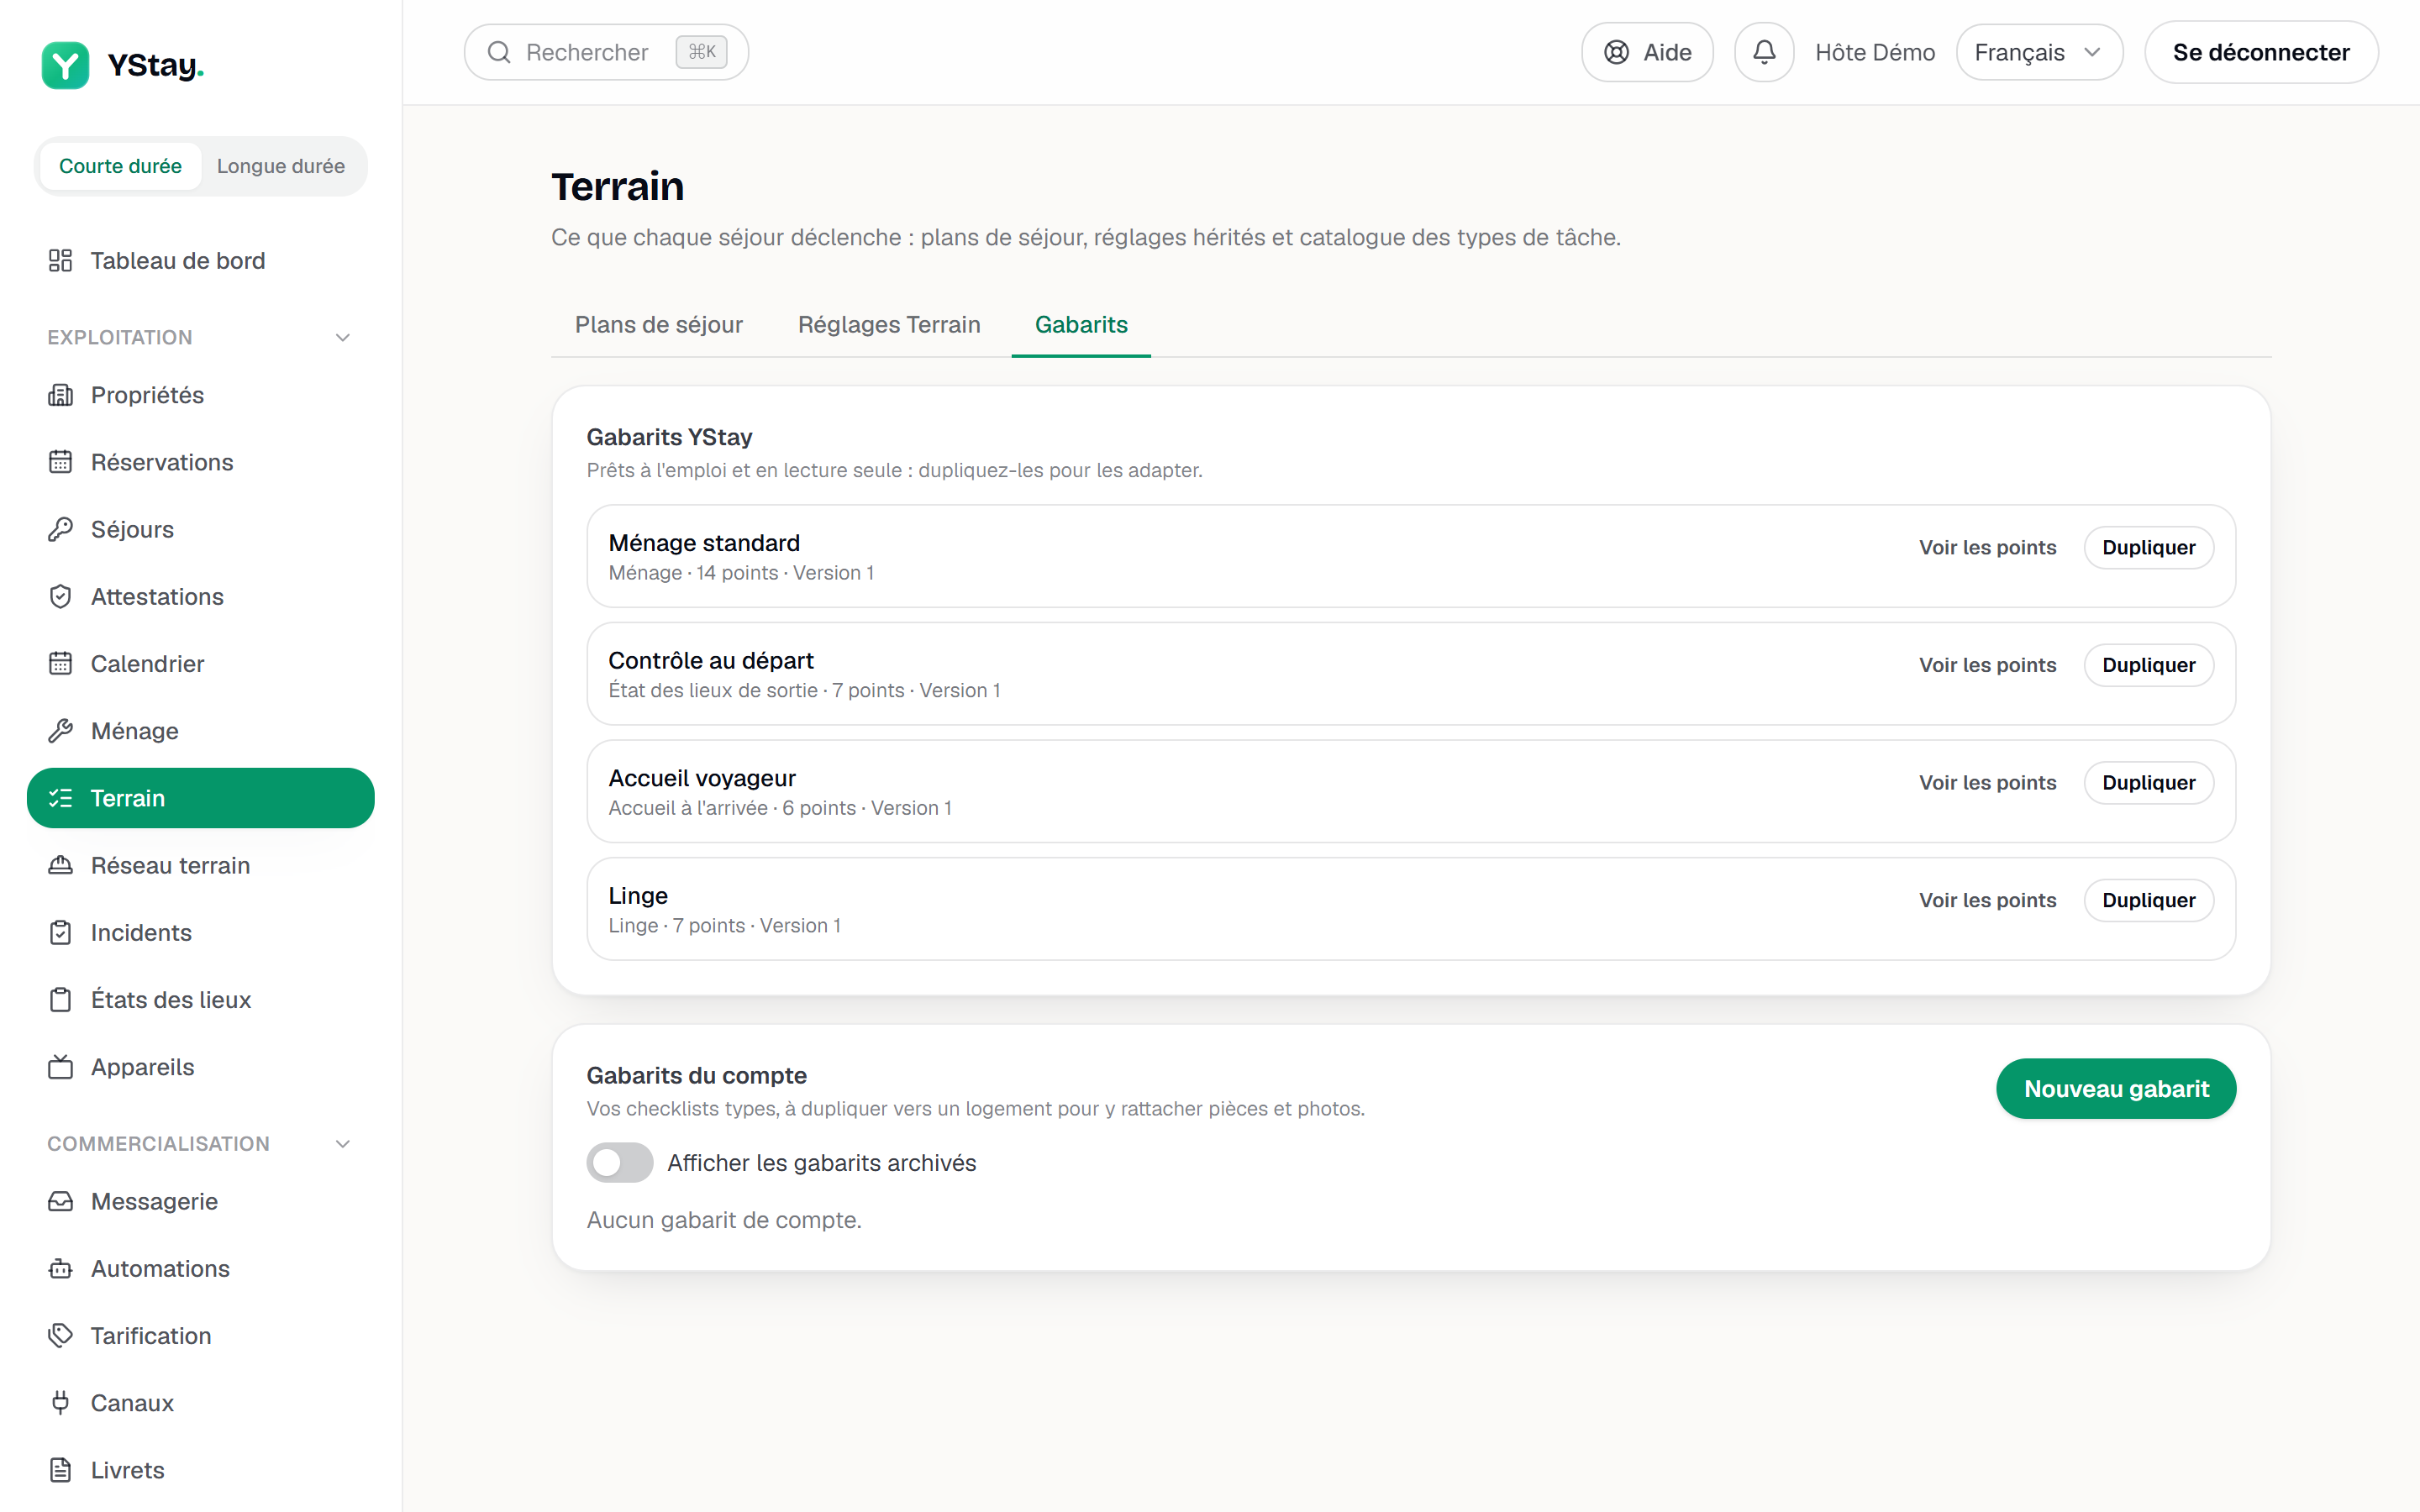Viewport: 2420px width, 1512px height.
Task: Click Se déconnecter button
Action: coord(2261,52)
